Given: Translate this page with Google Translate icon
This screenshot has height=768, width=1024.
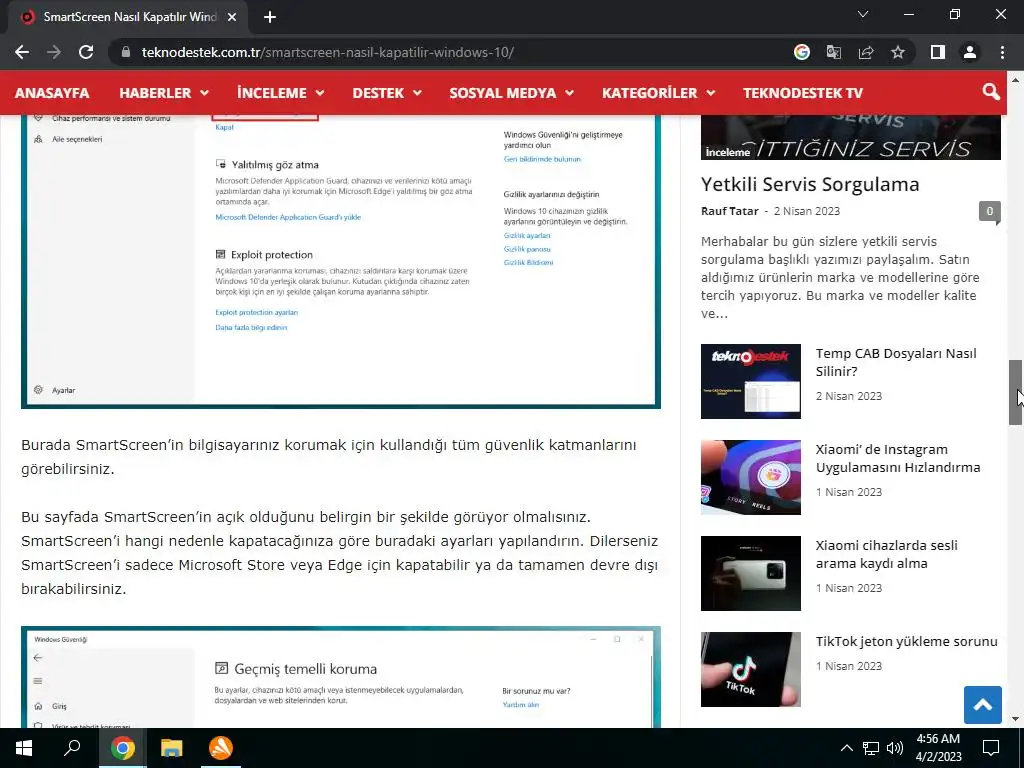Looking at the screenshot, I should [x=834, y=52].
